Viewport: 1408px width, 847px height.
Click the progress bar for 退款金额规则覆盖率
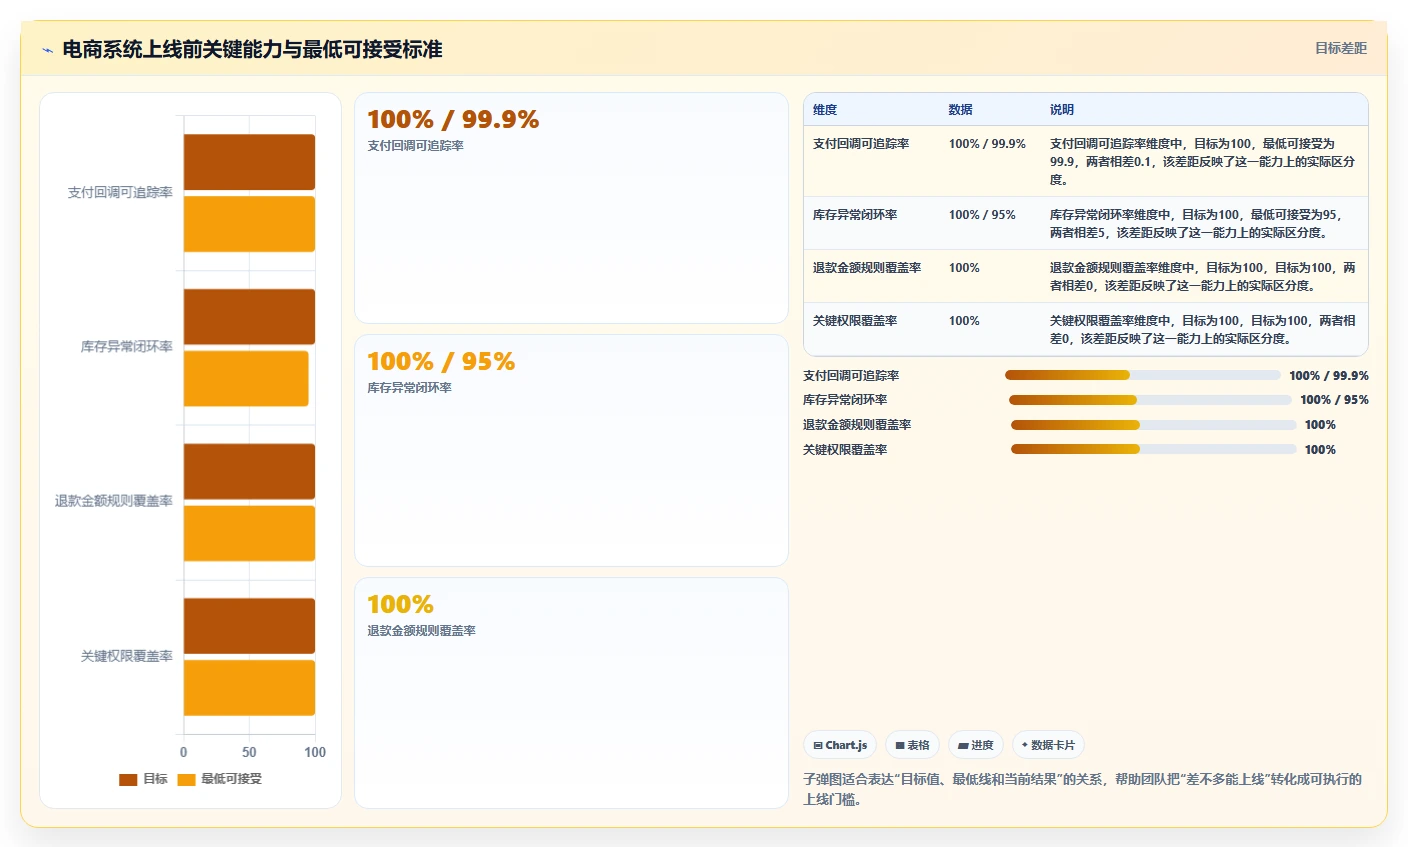point(1153,425)
